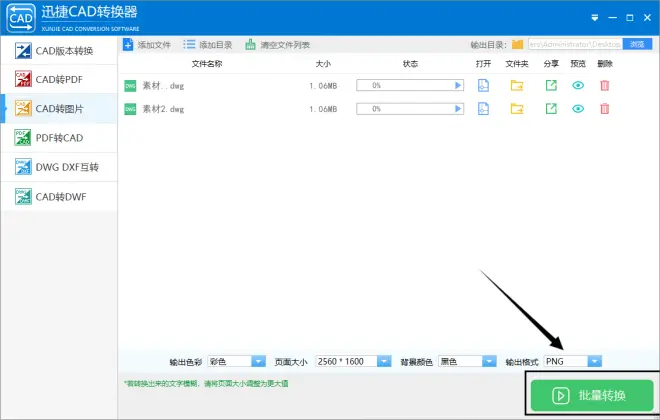Click the DWG file icon of 素材. .dwg
Viewport: 660px width, 420px height.
tap(130, 86)
